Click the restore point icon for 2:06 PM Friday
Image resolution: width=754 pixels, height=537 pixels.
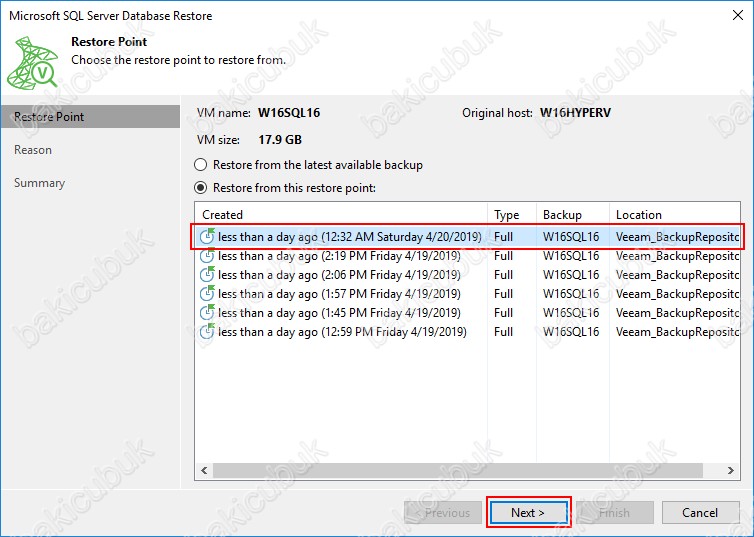tap(207, 275)
